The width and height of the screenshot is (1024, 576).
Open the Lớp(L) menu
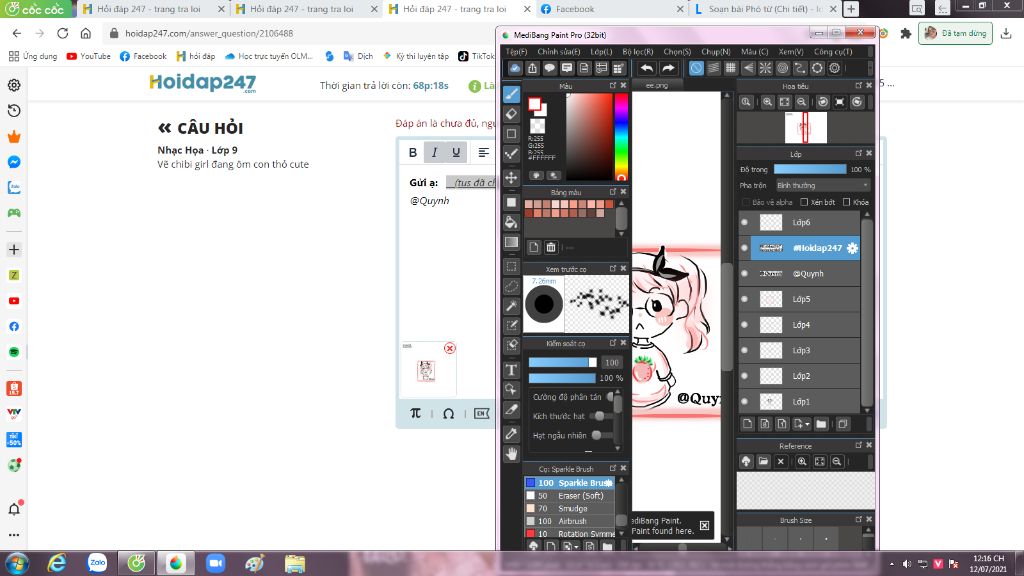(x=601, y=52)
